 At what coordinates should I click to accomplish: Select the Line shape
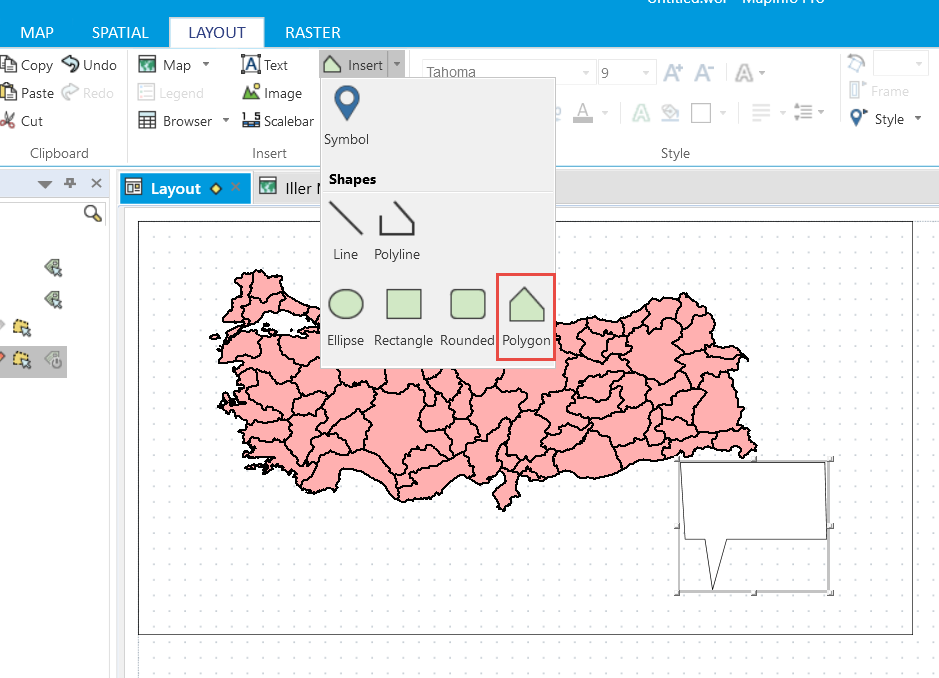click(346, 231)
